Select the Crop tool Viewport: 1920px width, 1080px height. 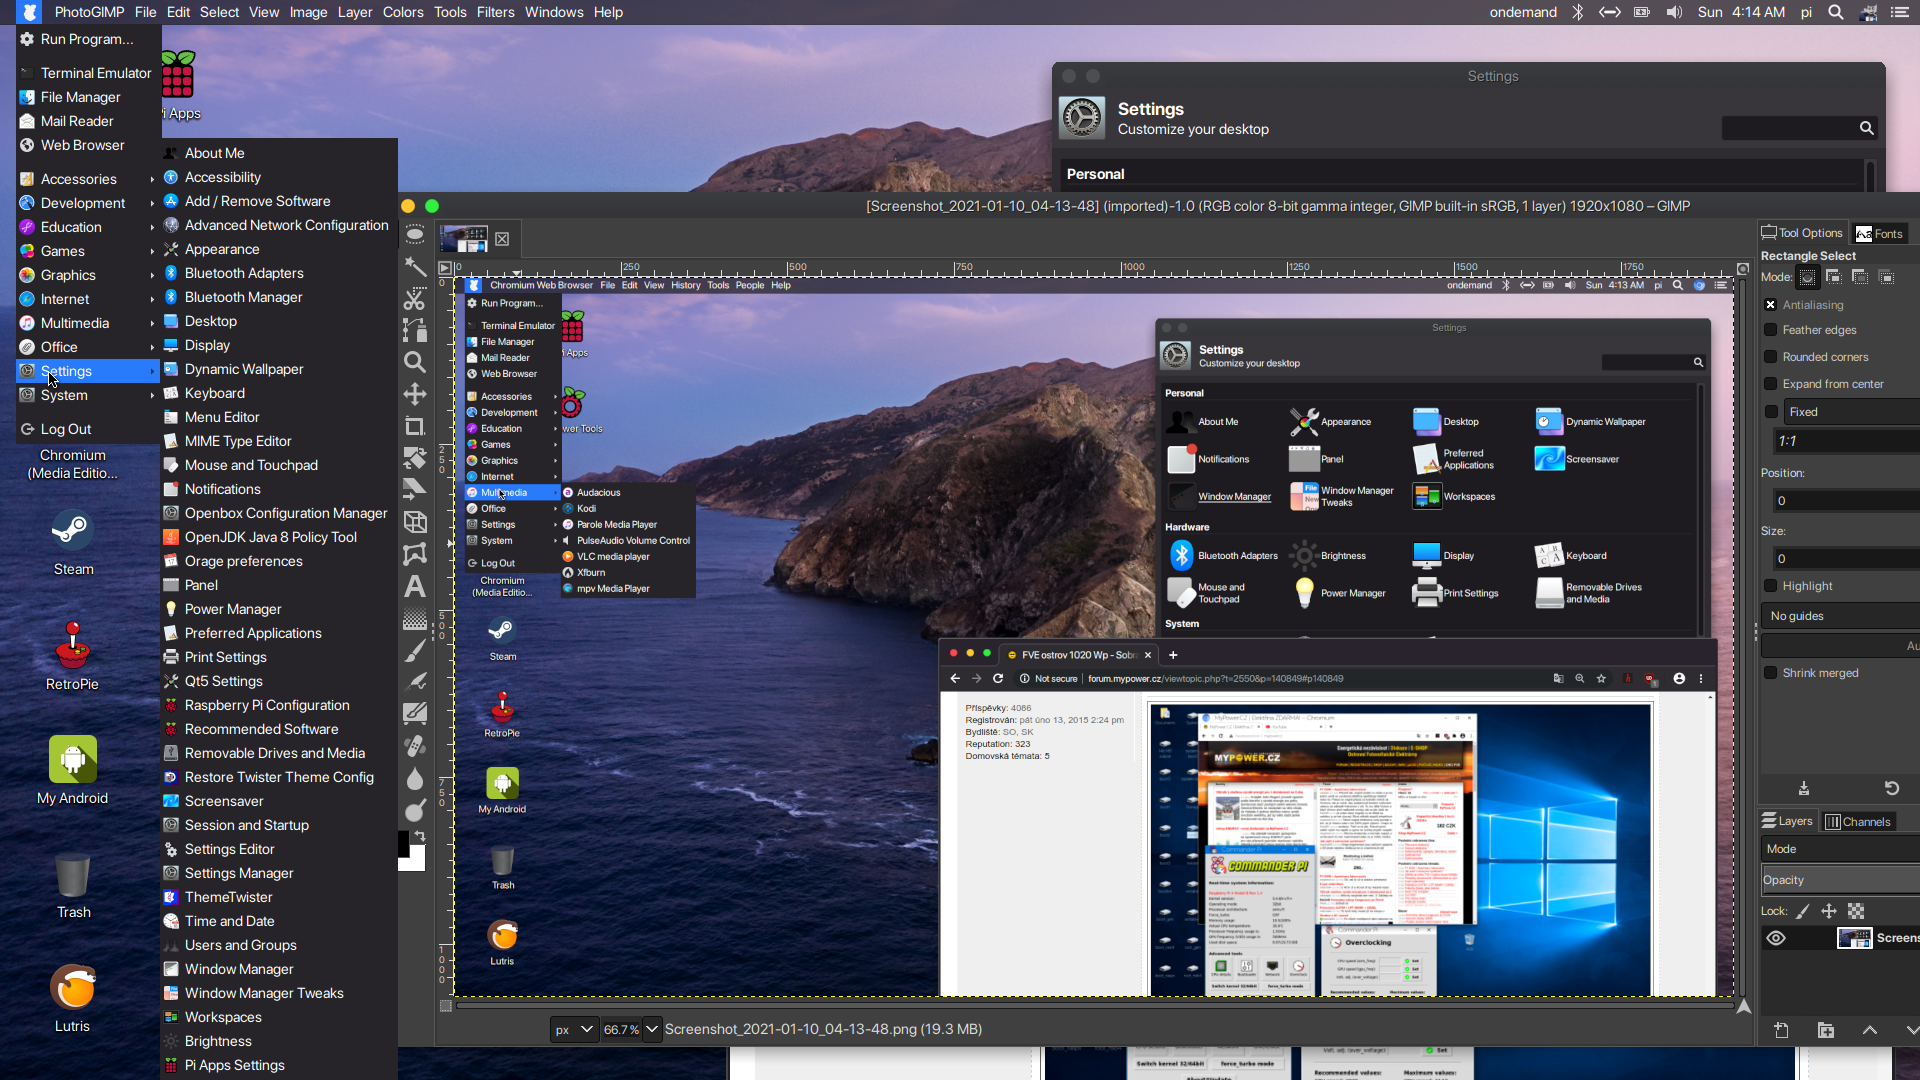pos(414,426)
